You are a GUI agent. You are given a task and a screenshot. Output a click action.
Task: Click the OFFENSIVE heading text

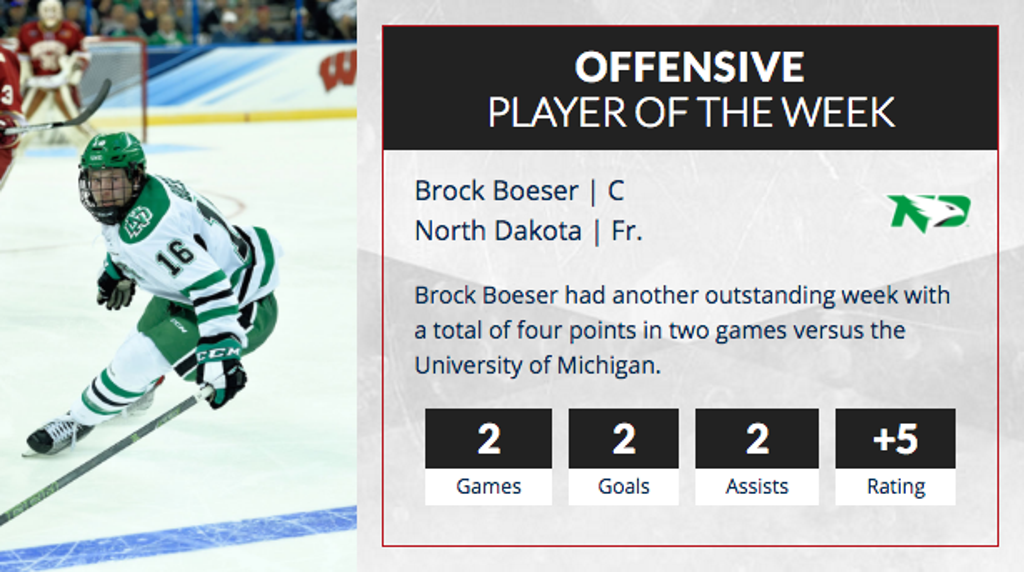689,67
